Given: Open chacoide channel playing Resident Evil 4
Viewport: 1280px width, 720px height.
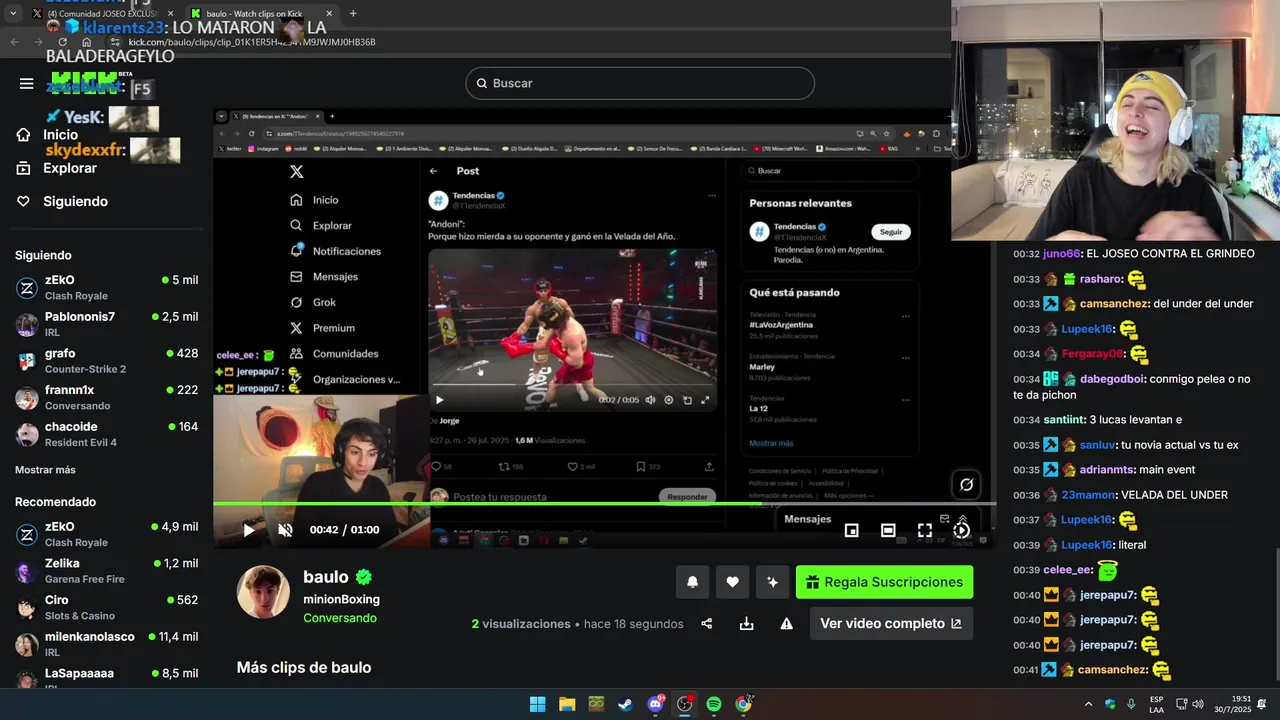Looking at the screenshot, I should click(x=107, y=434).
